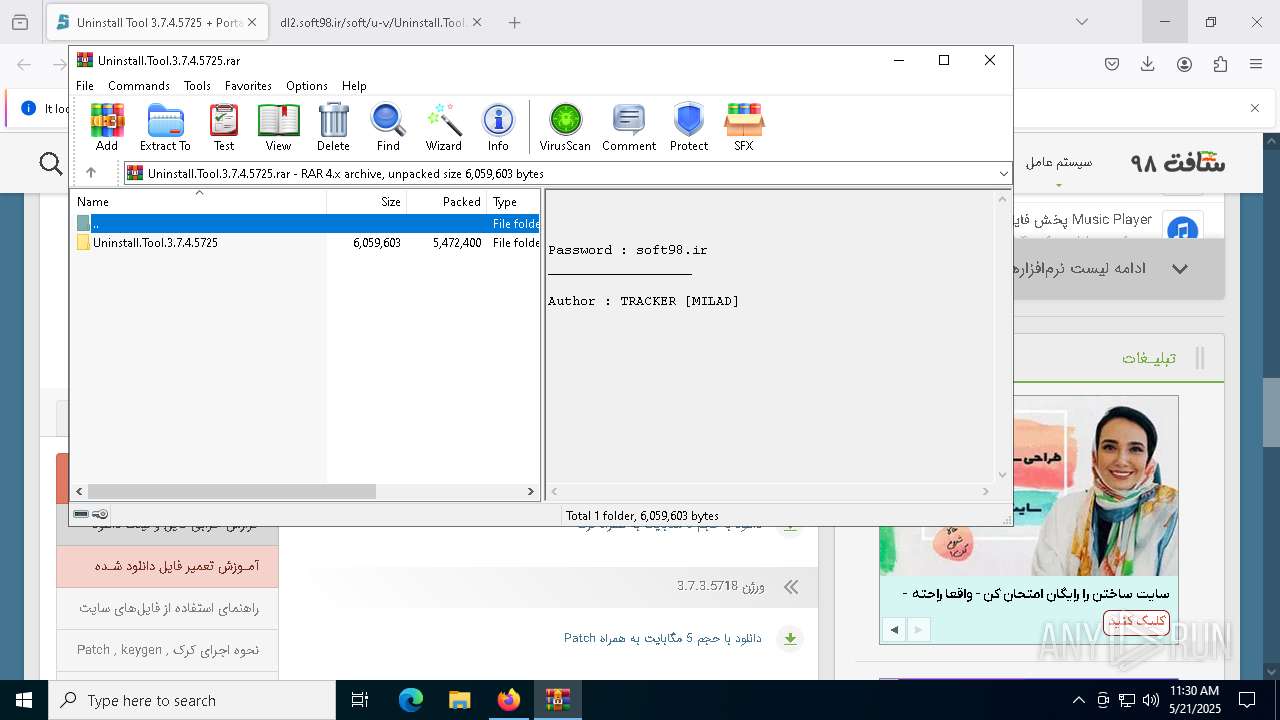
Task: Click the taskbar search box
Action: coord(192,700)
